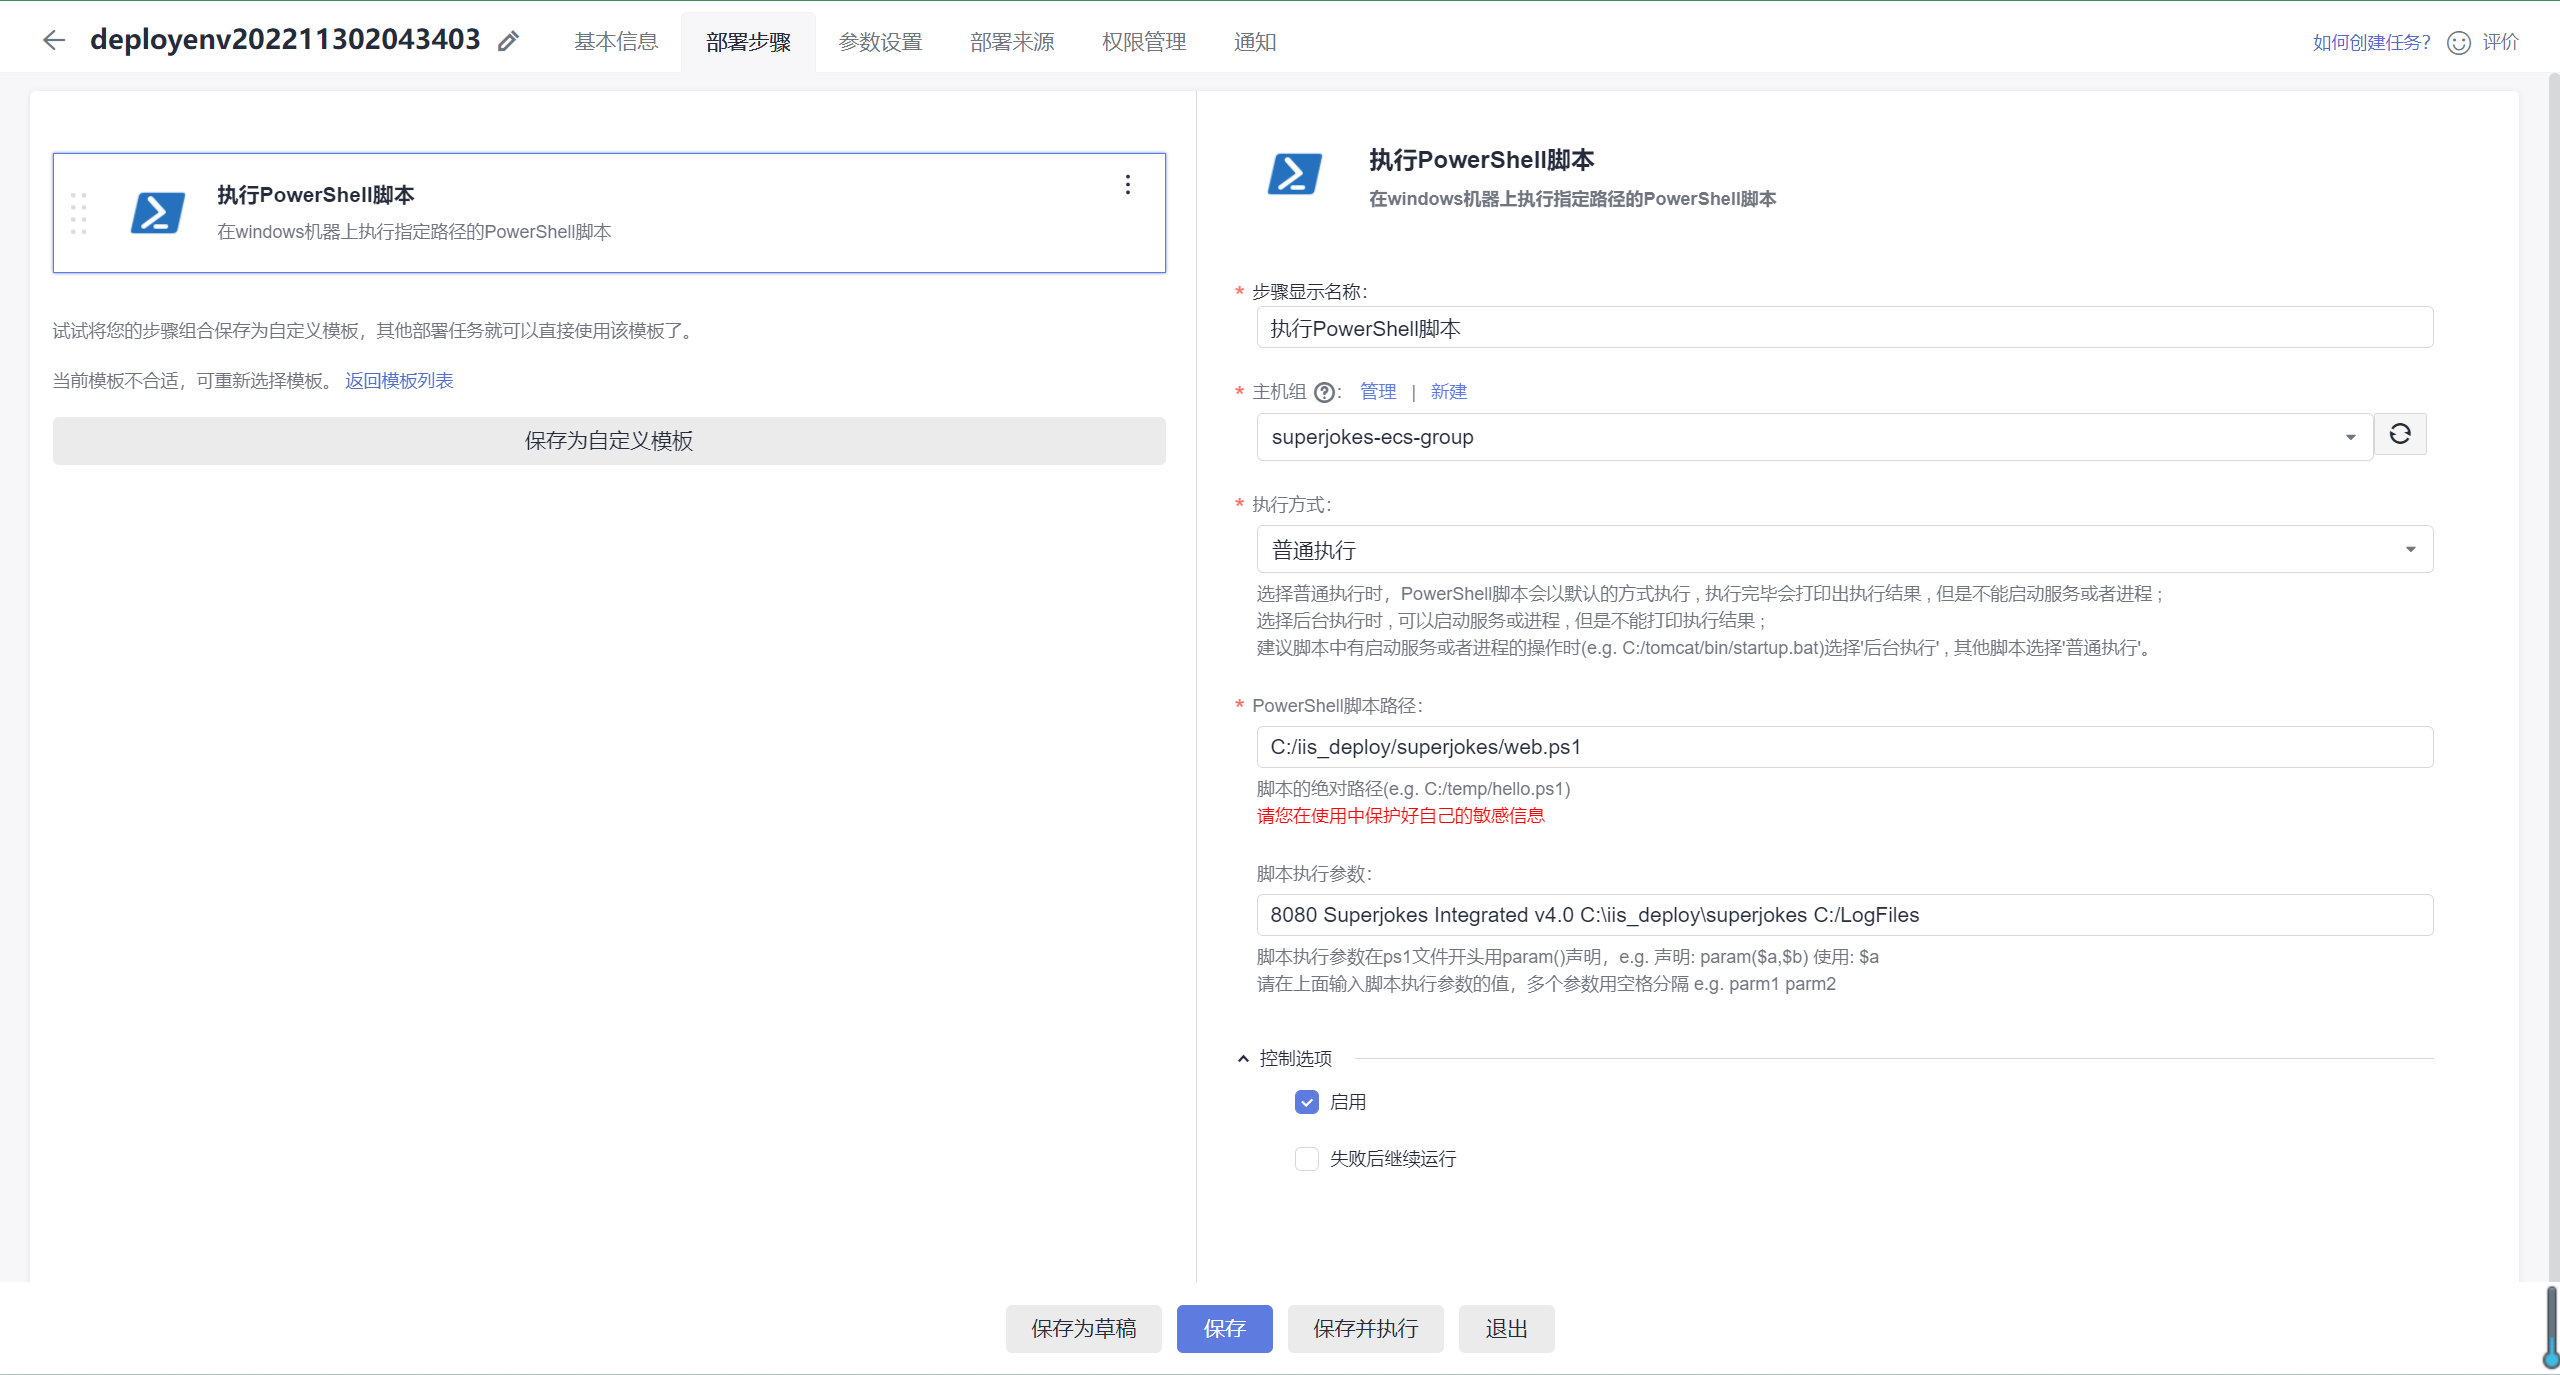
Task: Refresh the host group list
Action: pos(2400,434)
